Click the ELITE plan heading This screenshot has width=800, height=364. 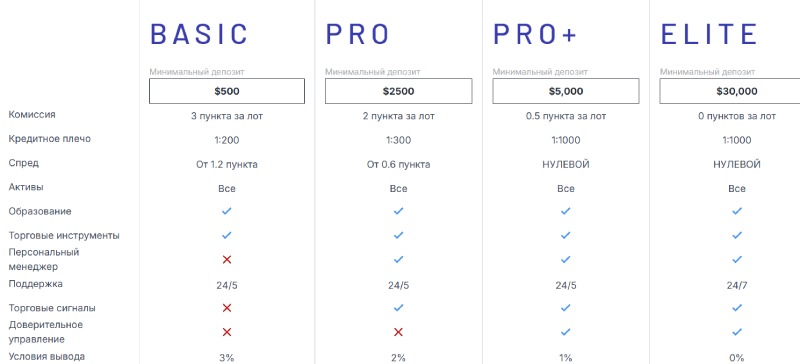[x=709, y=34]
